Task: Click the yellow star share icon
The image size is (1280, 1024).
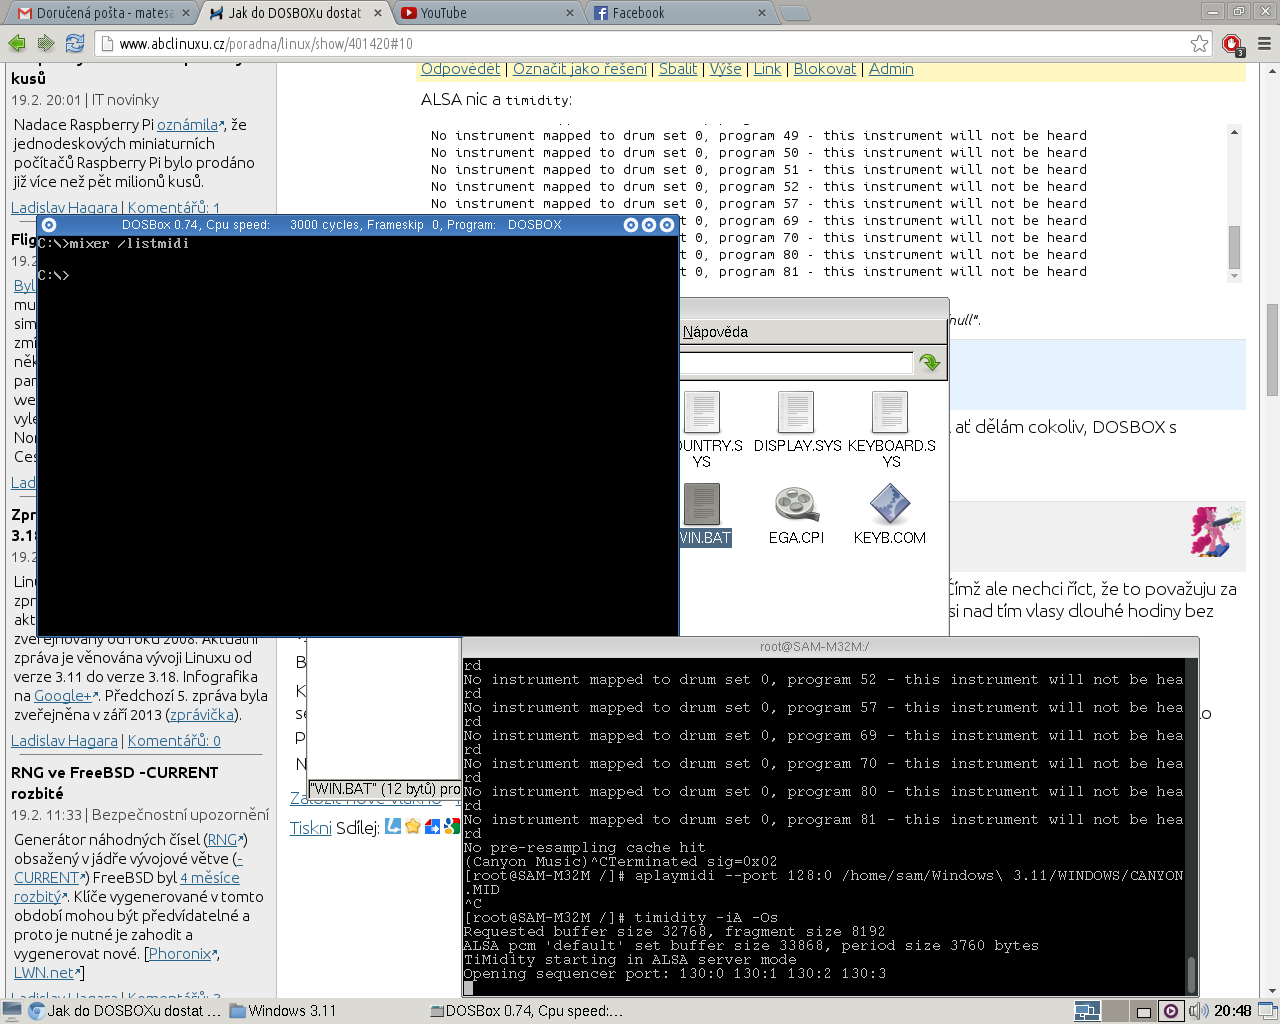Action: click(x=412, y=826)
